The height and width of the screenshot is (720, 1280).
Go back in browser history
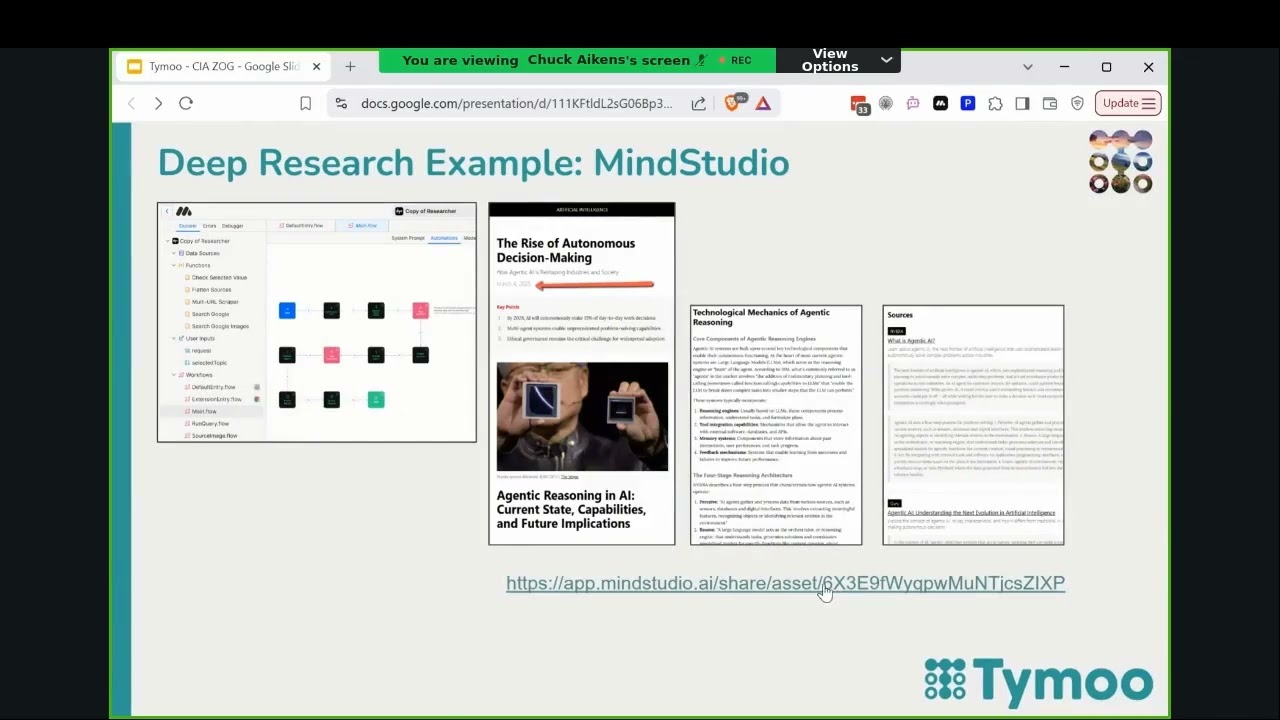pyautogui.click(x=131, y=103)
